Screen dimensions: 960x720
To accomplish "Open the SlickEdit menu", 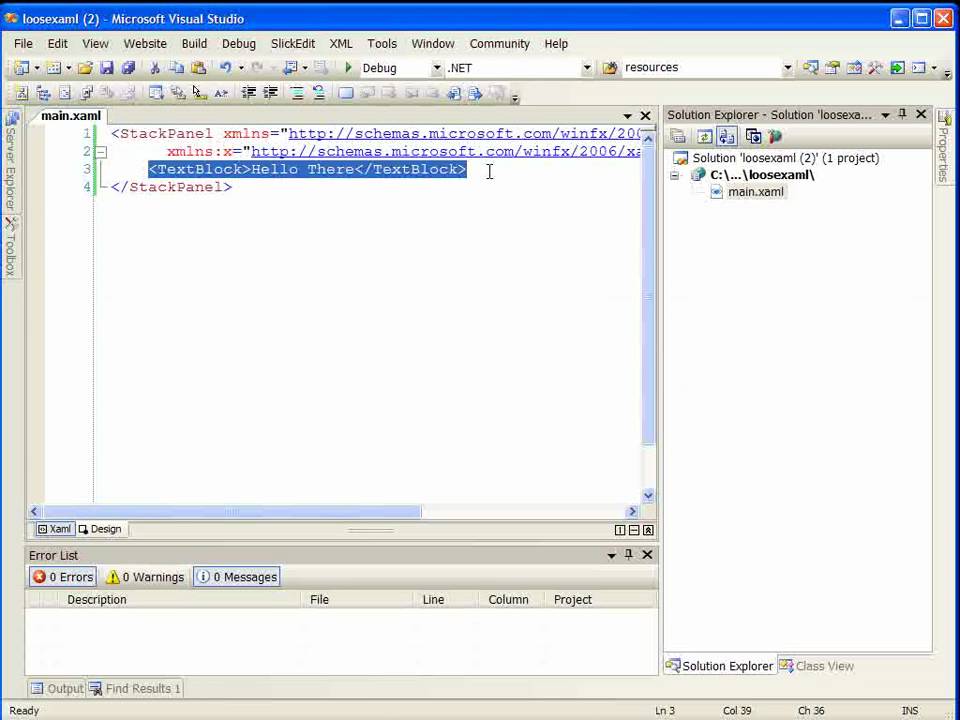I will click(293, 43).
